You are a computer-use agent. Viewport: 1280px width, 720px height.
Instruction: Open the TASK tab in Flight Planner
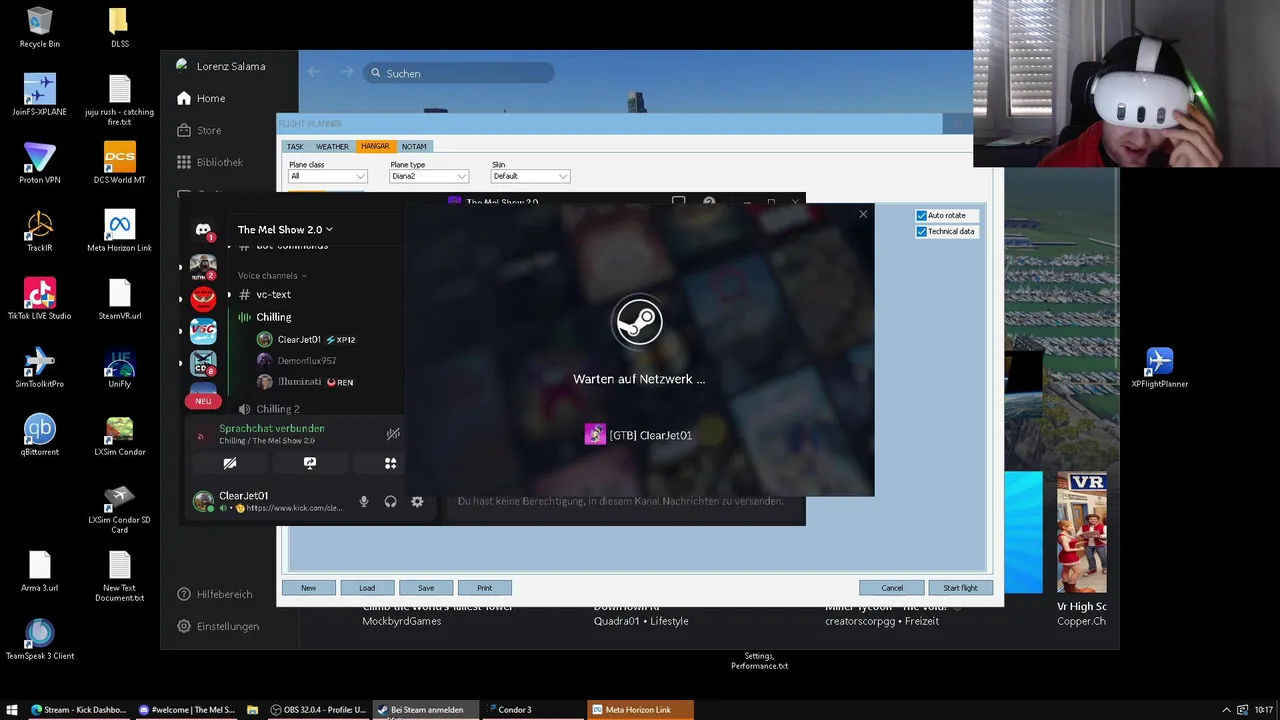(295, 146)
